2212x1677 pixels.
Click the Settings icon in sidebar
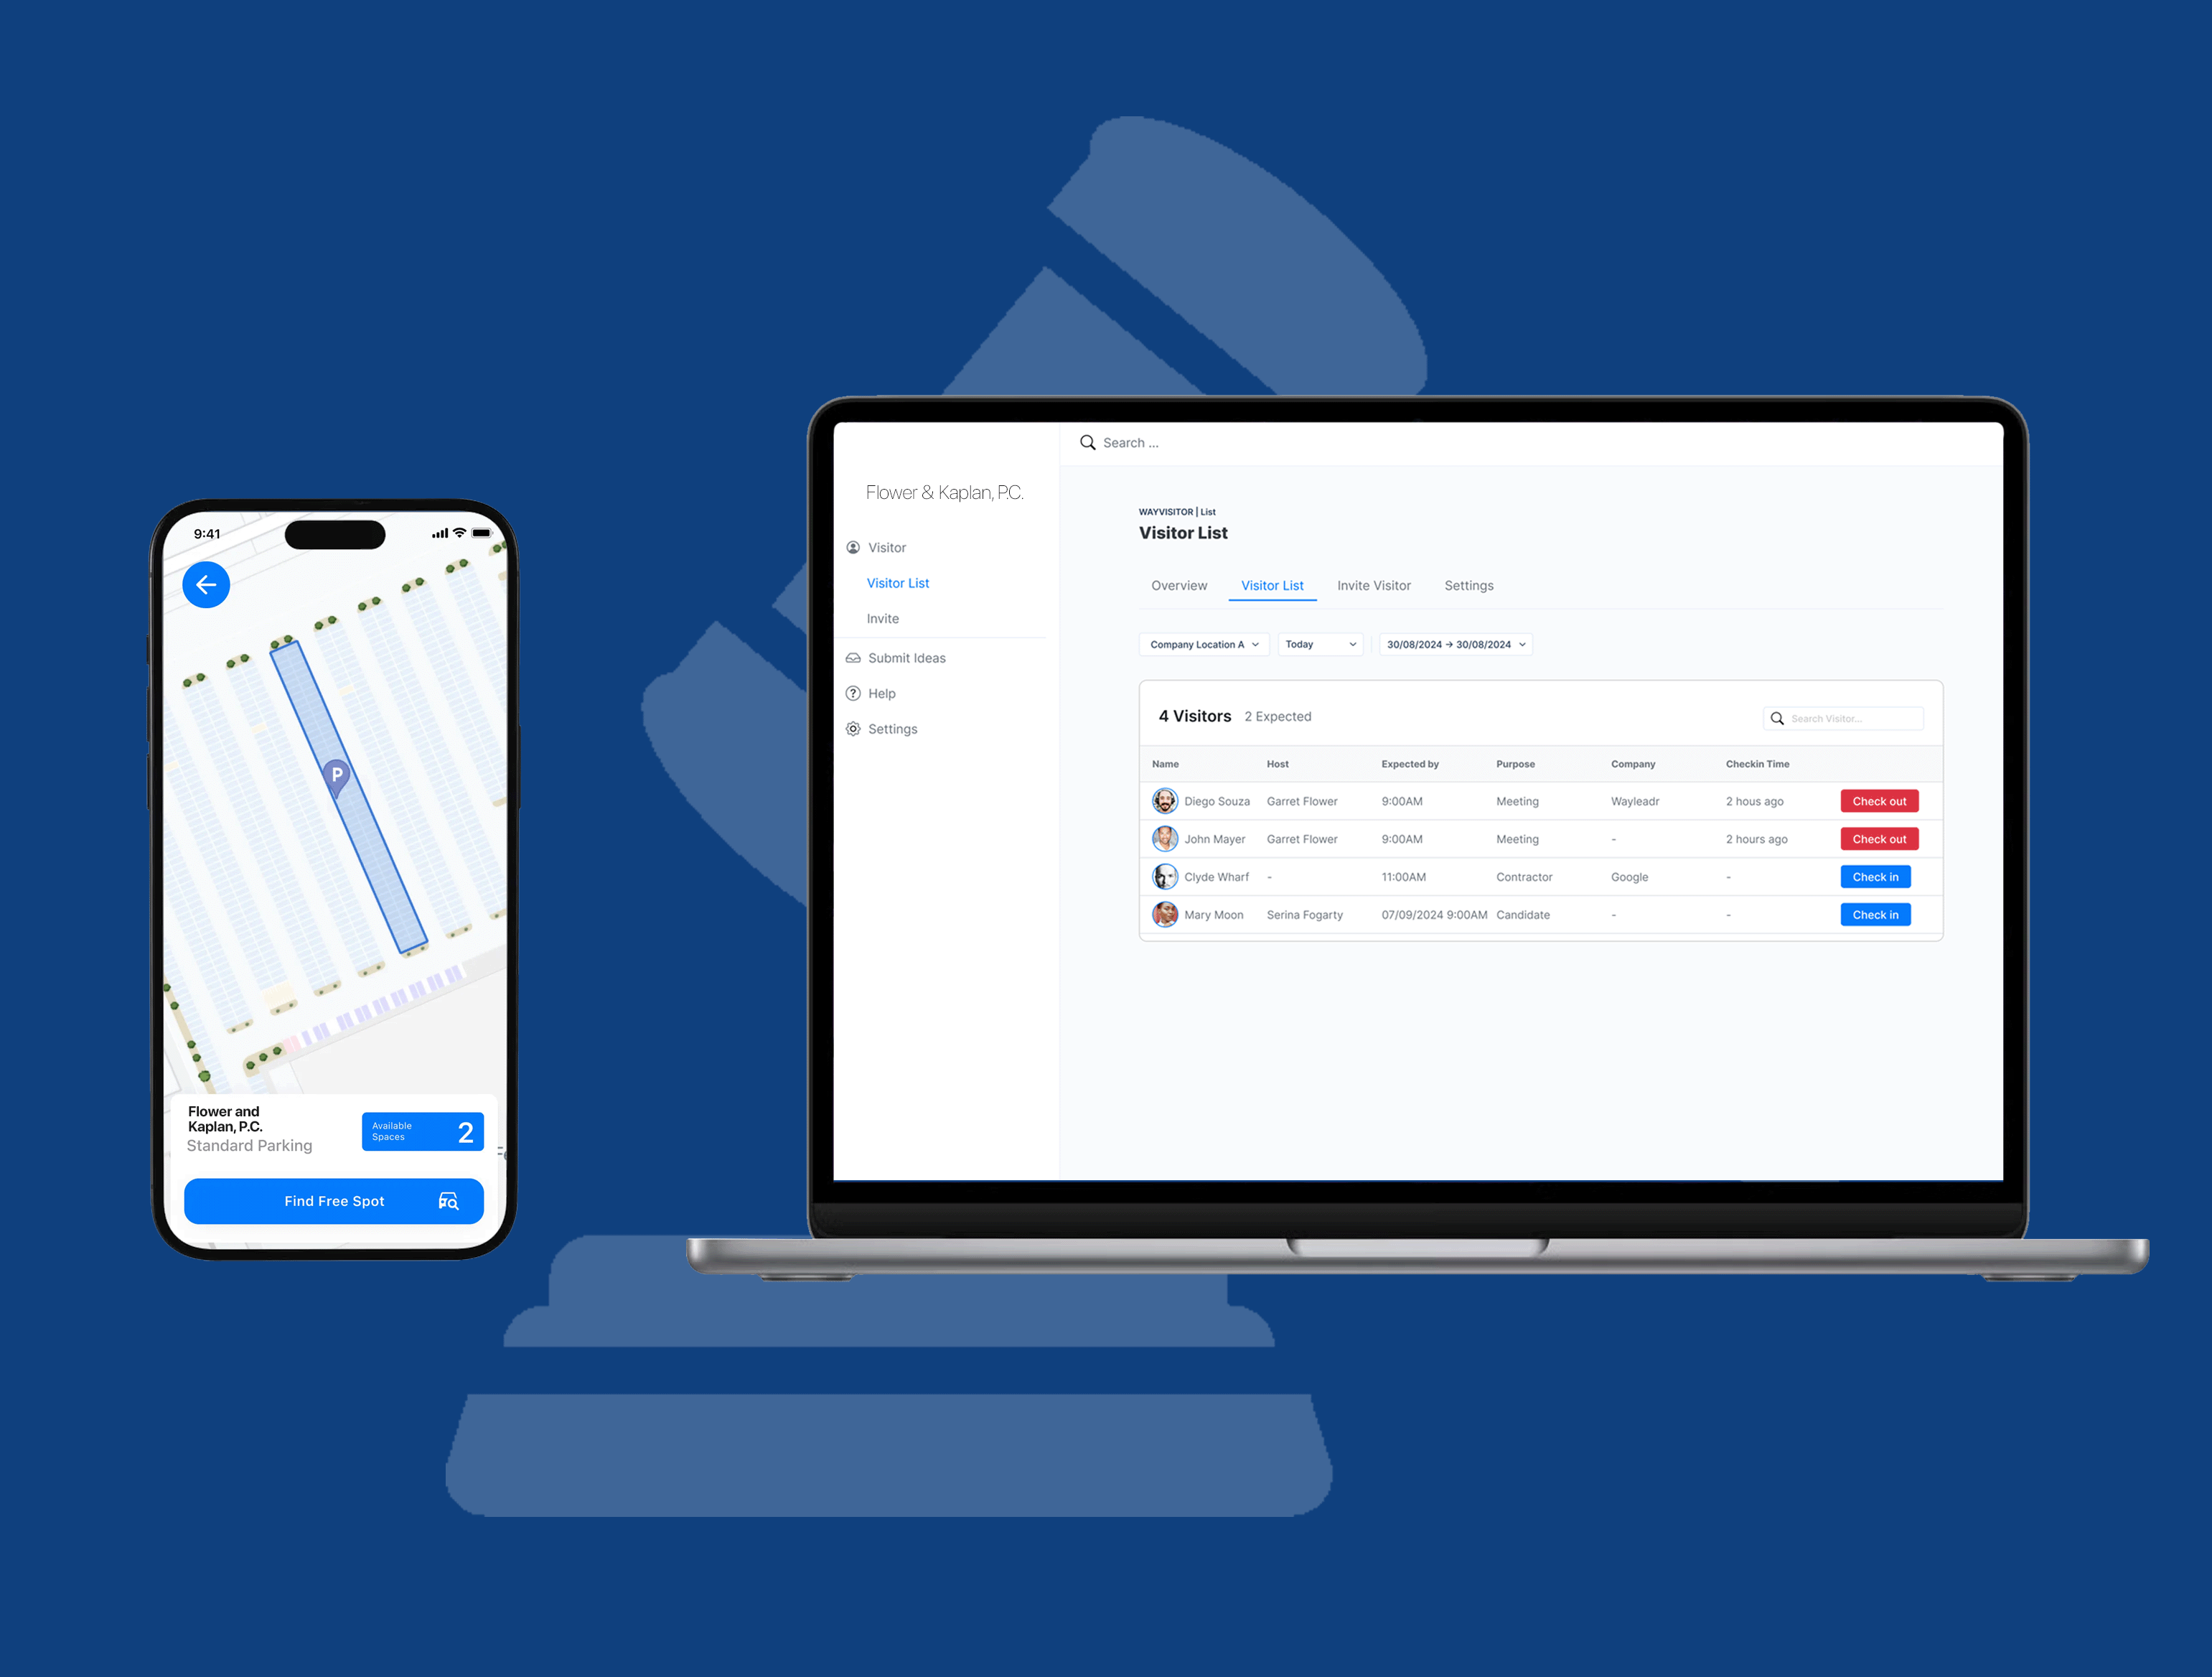click(854, 727)
